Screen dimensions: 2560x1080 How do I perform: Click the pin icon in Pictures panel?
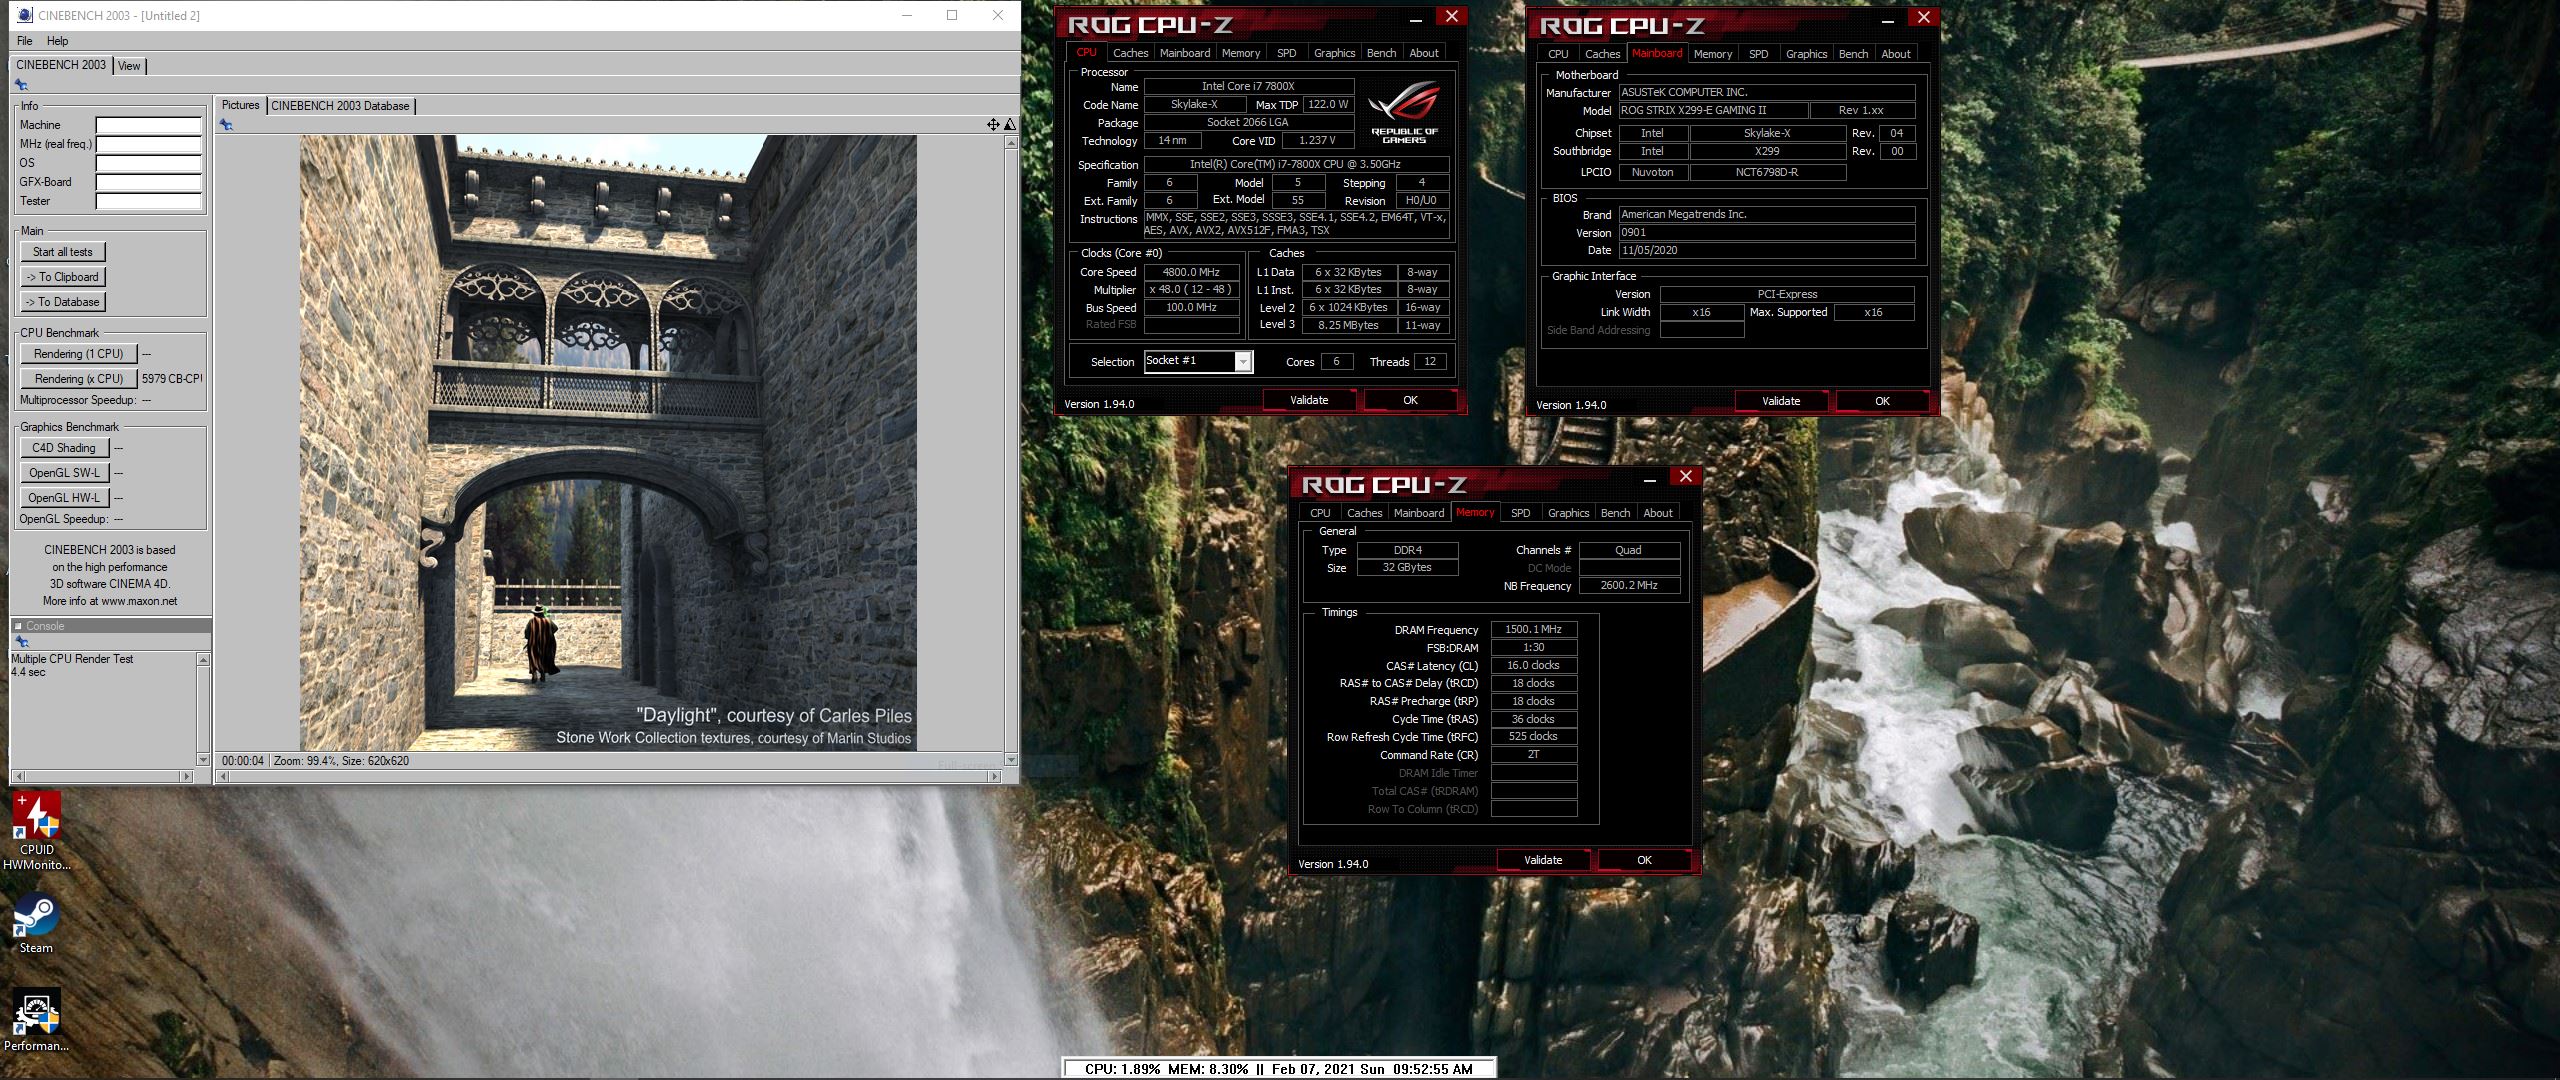tap(226, 125)
